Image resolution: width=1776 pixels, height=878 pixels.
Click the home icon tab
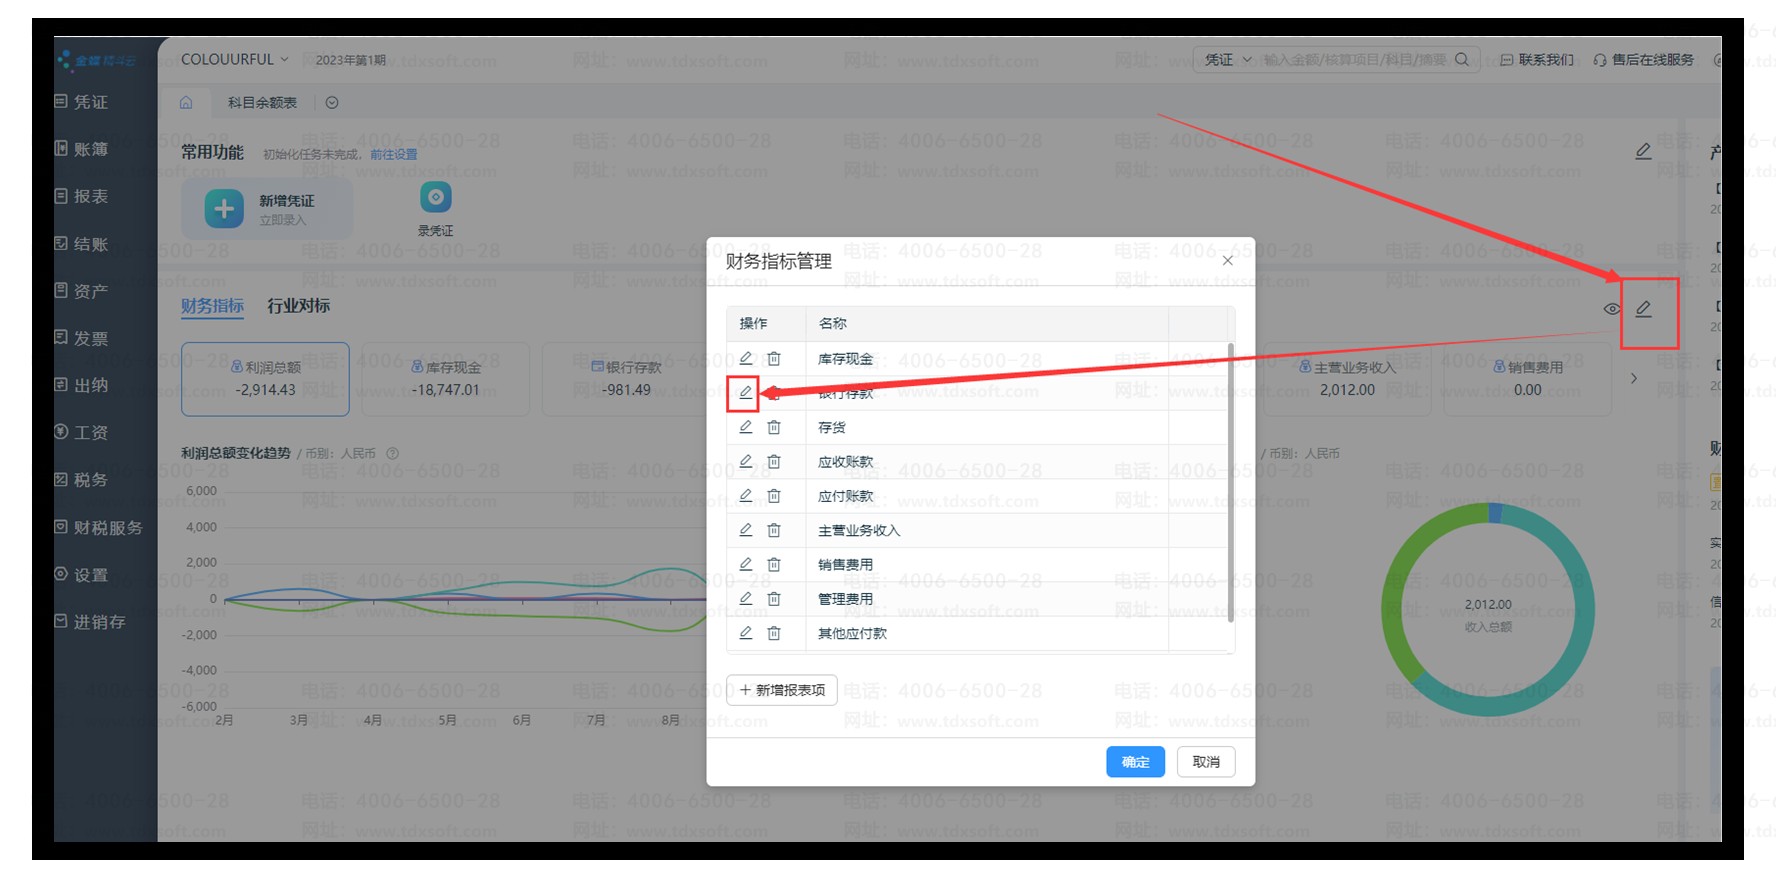[186, 103]
